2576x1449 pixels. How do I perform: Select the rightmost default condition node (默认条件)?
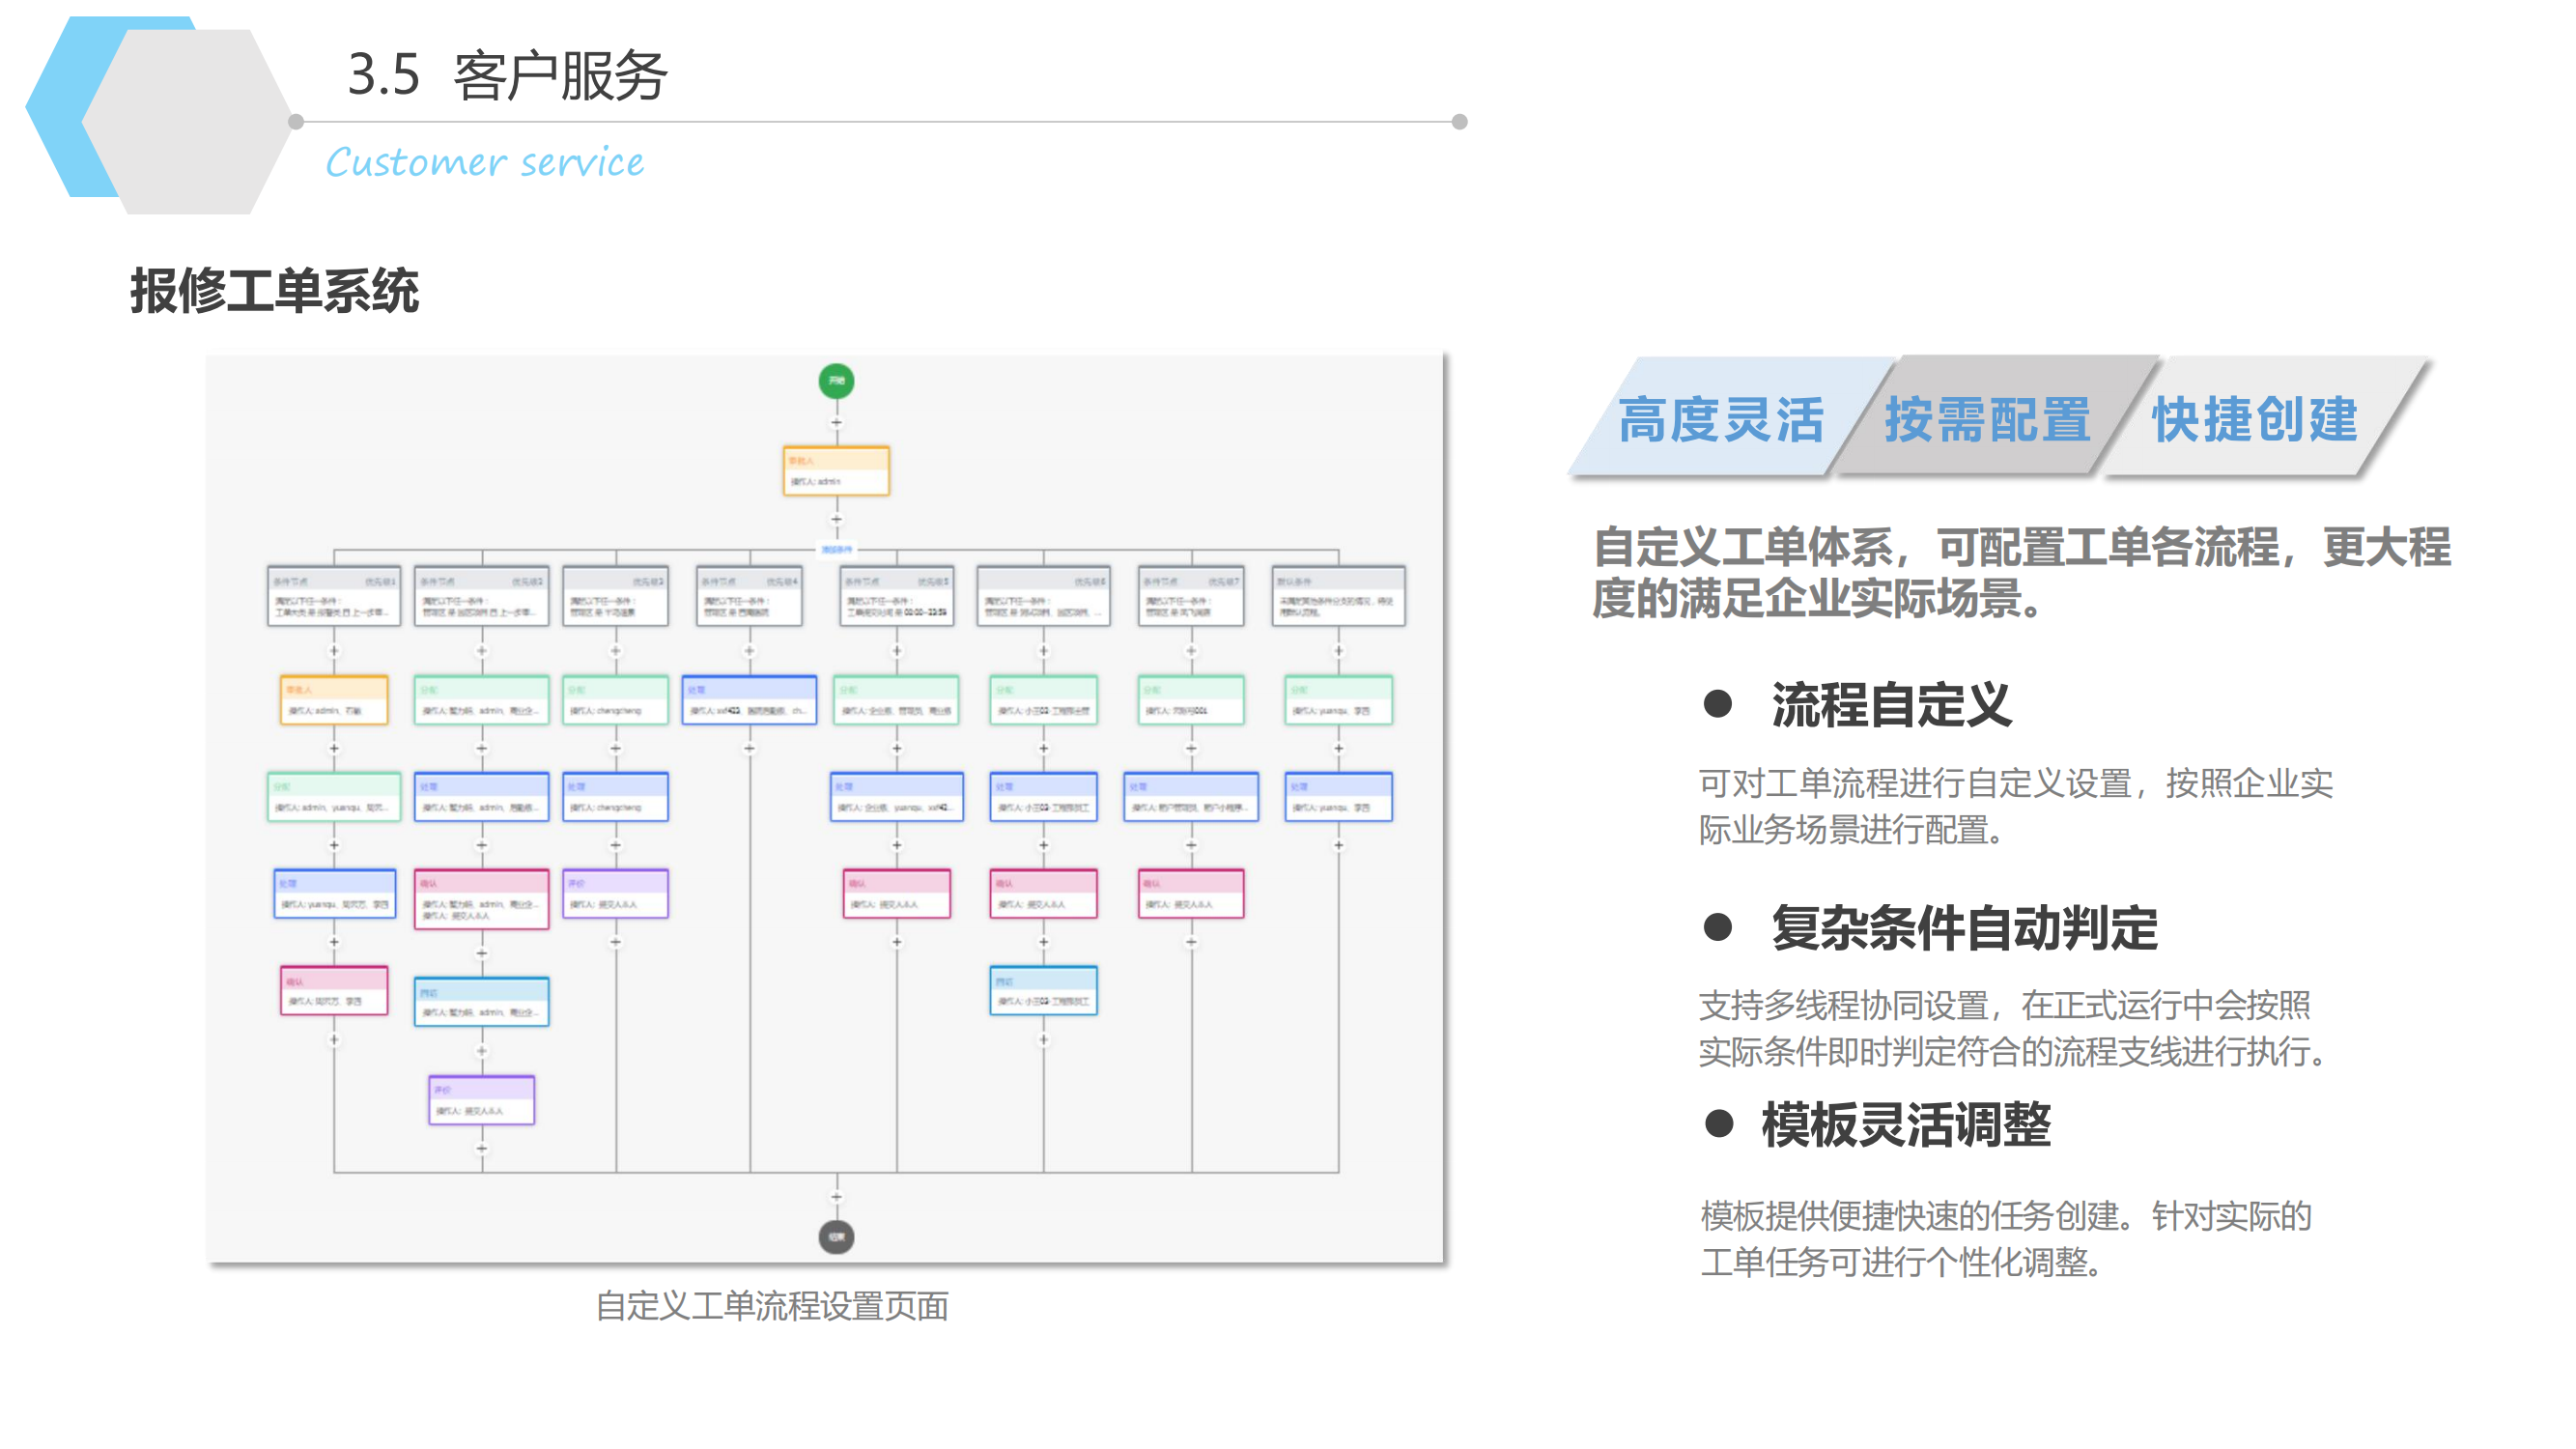click(1338, 596)
